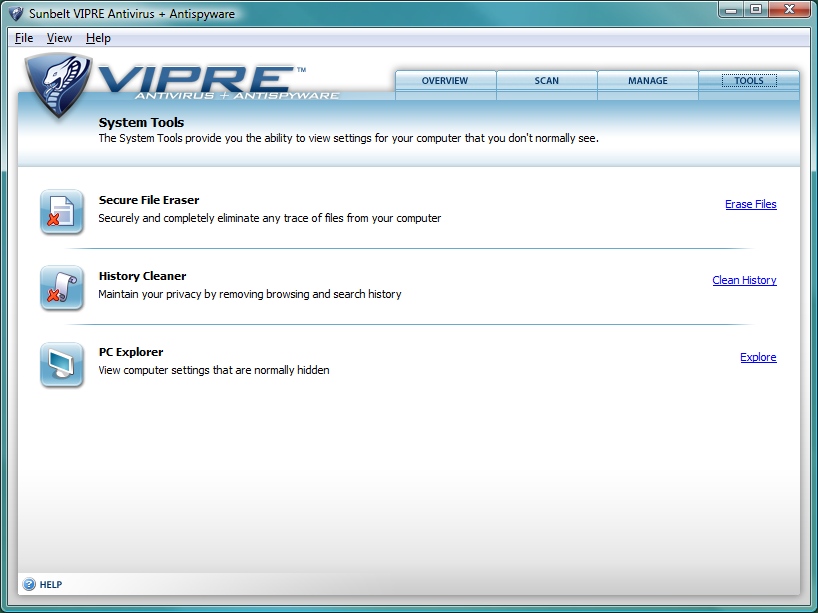This screenshot has width=818, height=613.
Task: Click the Explore link
Action: (758, 357)
